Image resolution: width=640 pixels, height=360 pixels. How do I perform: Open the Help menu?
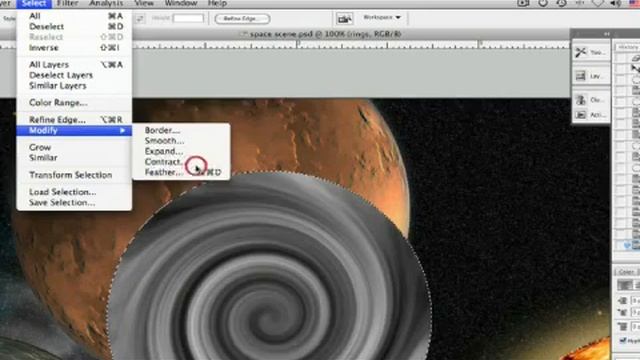point(218,3)
